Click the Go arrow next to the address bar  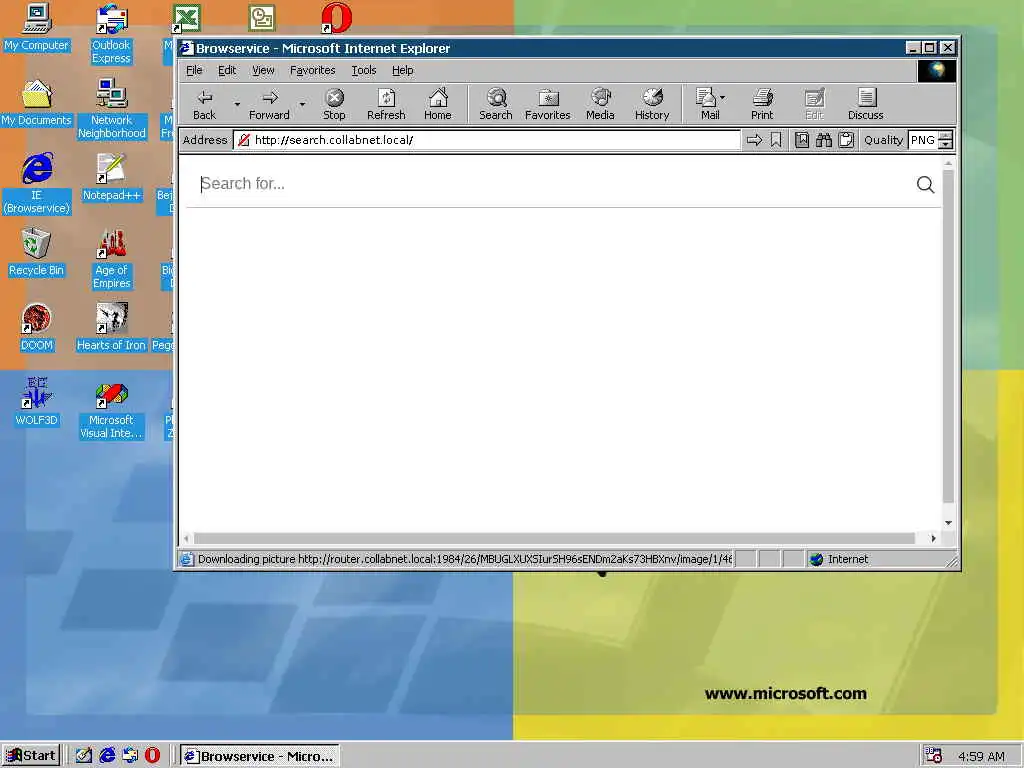click(754, 140)
